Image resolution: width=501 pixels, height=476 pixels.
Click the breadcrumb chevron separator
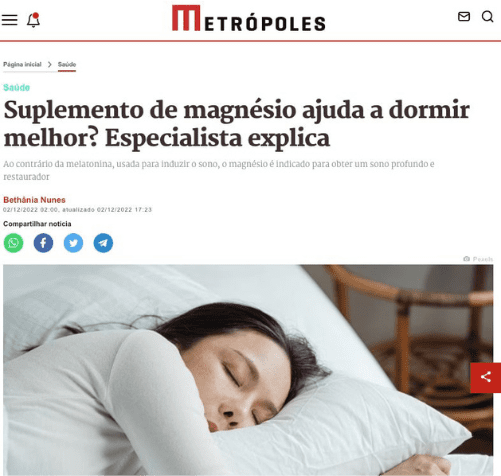(x=50, y=64)
